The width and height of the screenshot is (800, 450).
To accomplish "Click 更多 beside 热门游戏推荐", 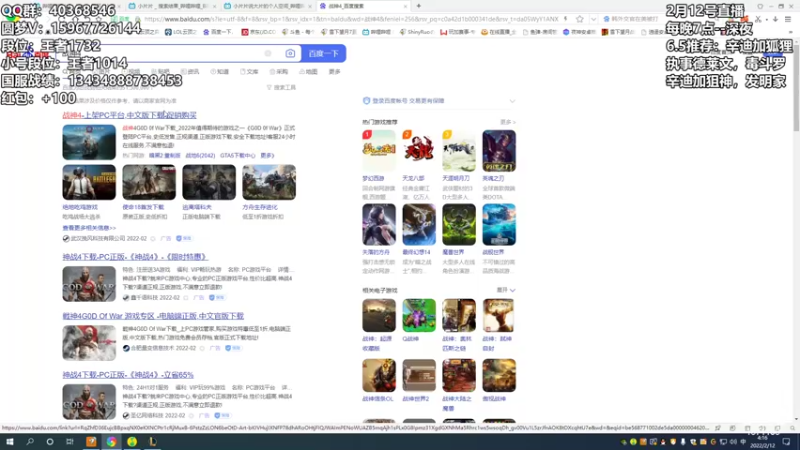I will tap(508, 122).
